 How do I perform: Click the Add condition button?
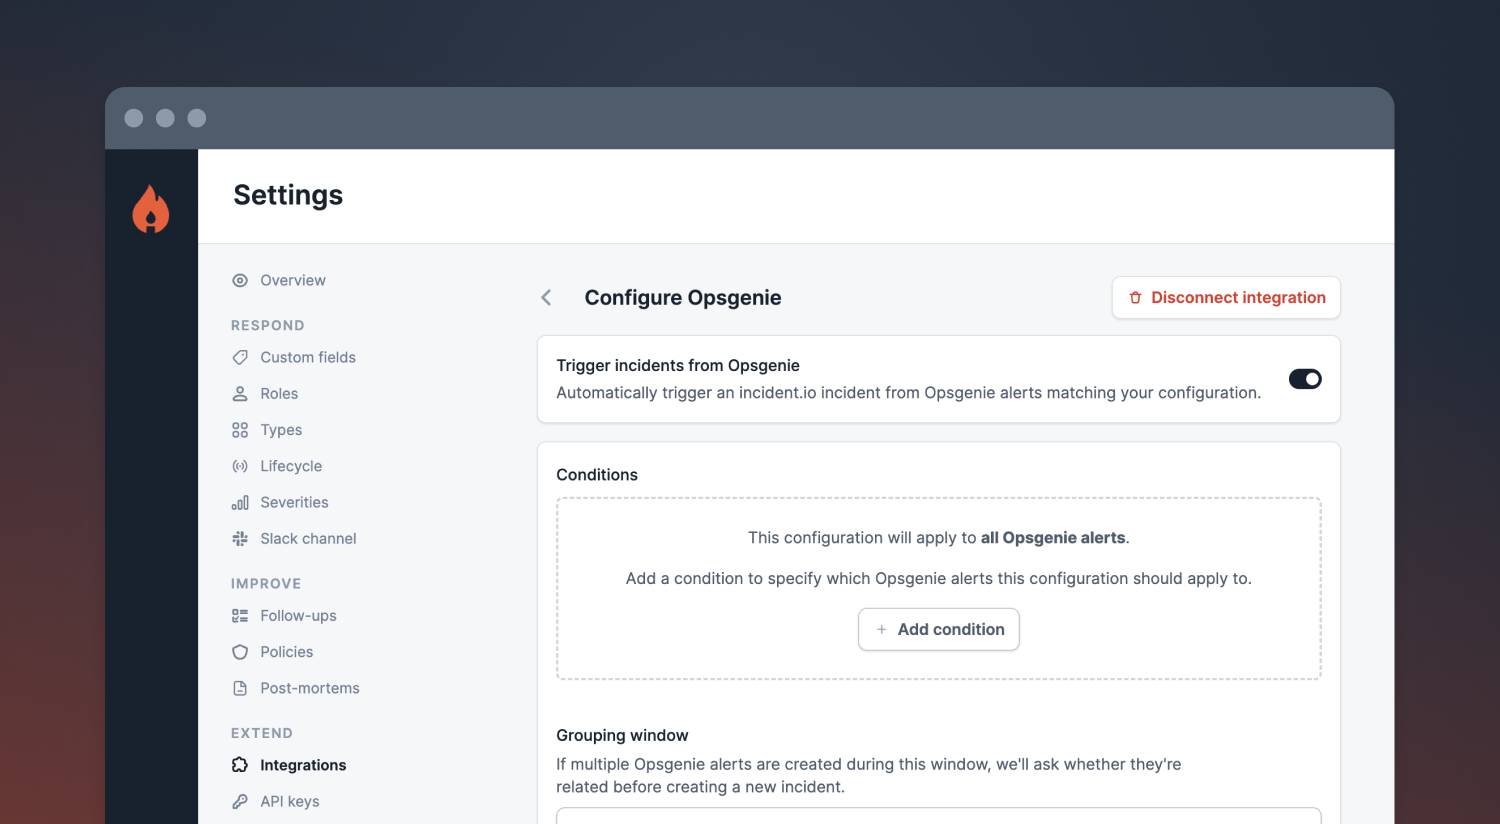point(939,630)
